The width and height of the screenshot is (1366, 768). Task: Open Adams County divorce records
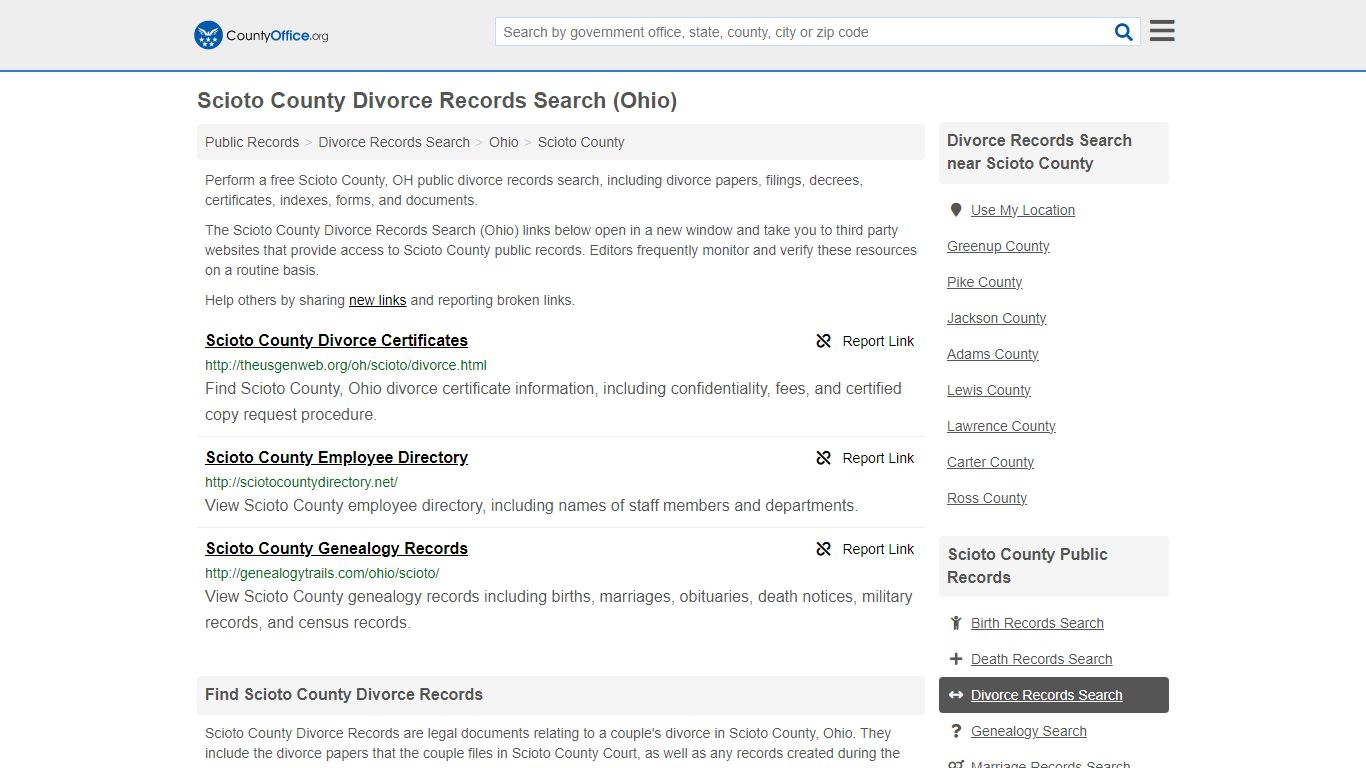tap(992, 354)
